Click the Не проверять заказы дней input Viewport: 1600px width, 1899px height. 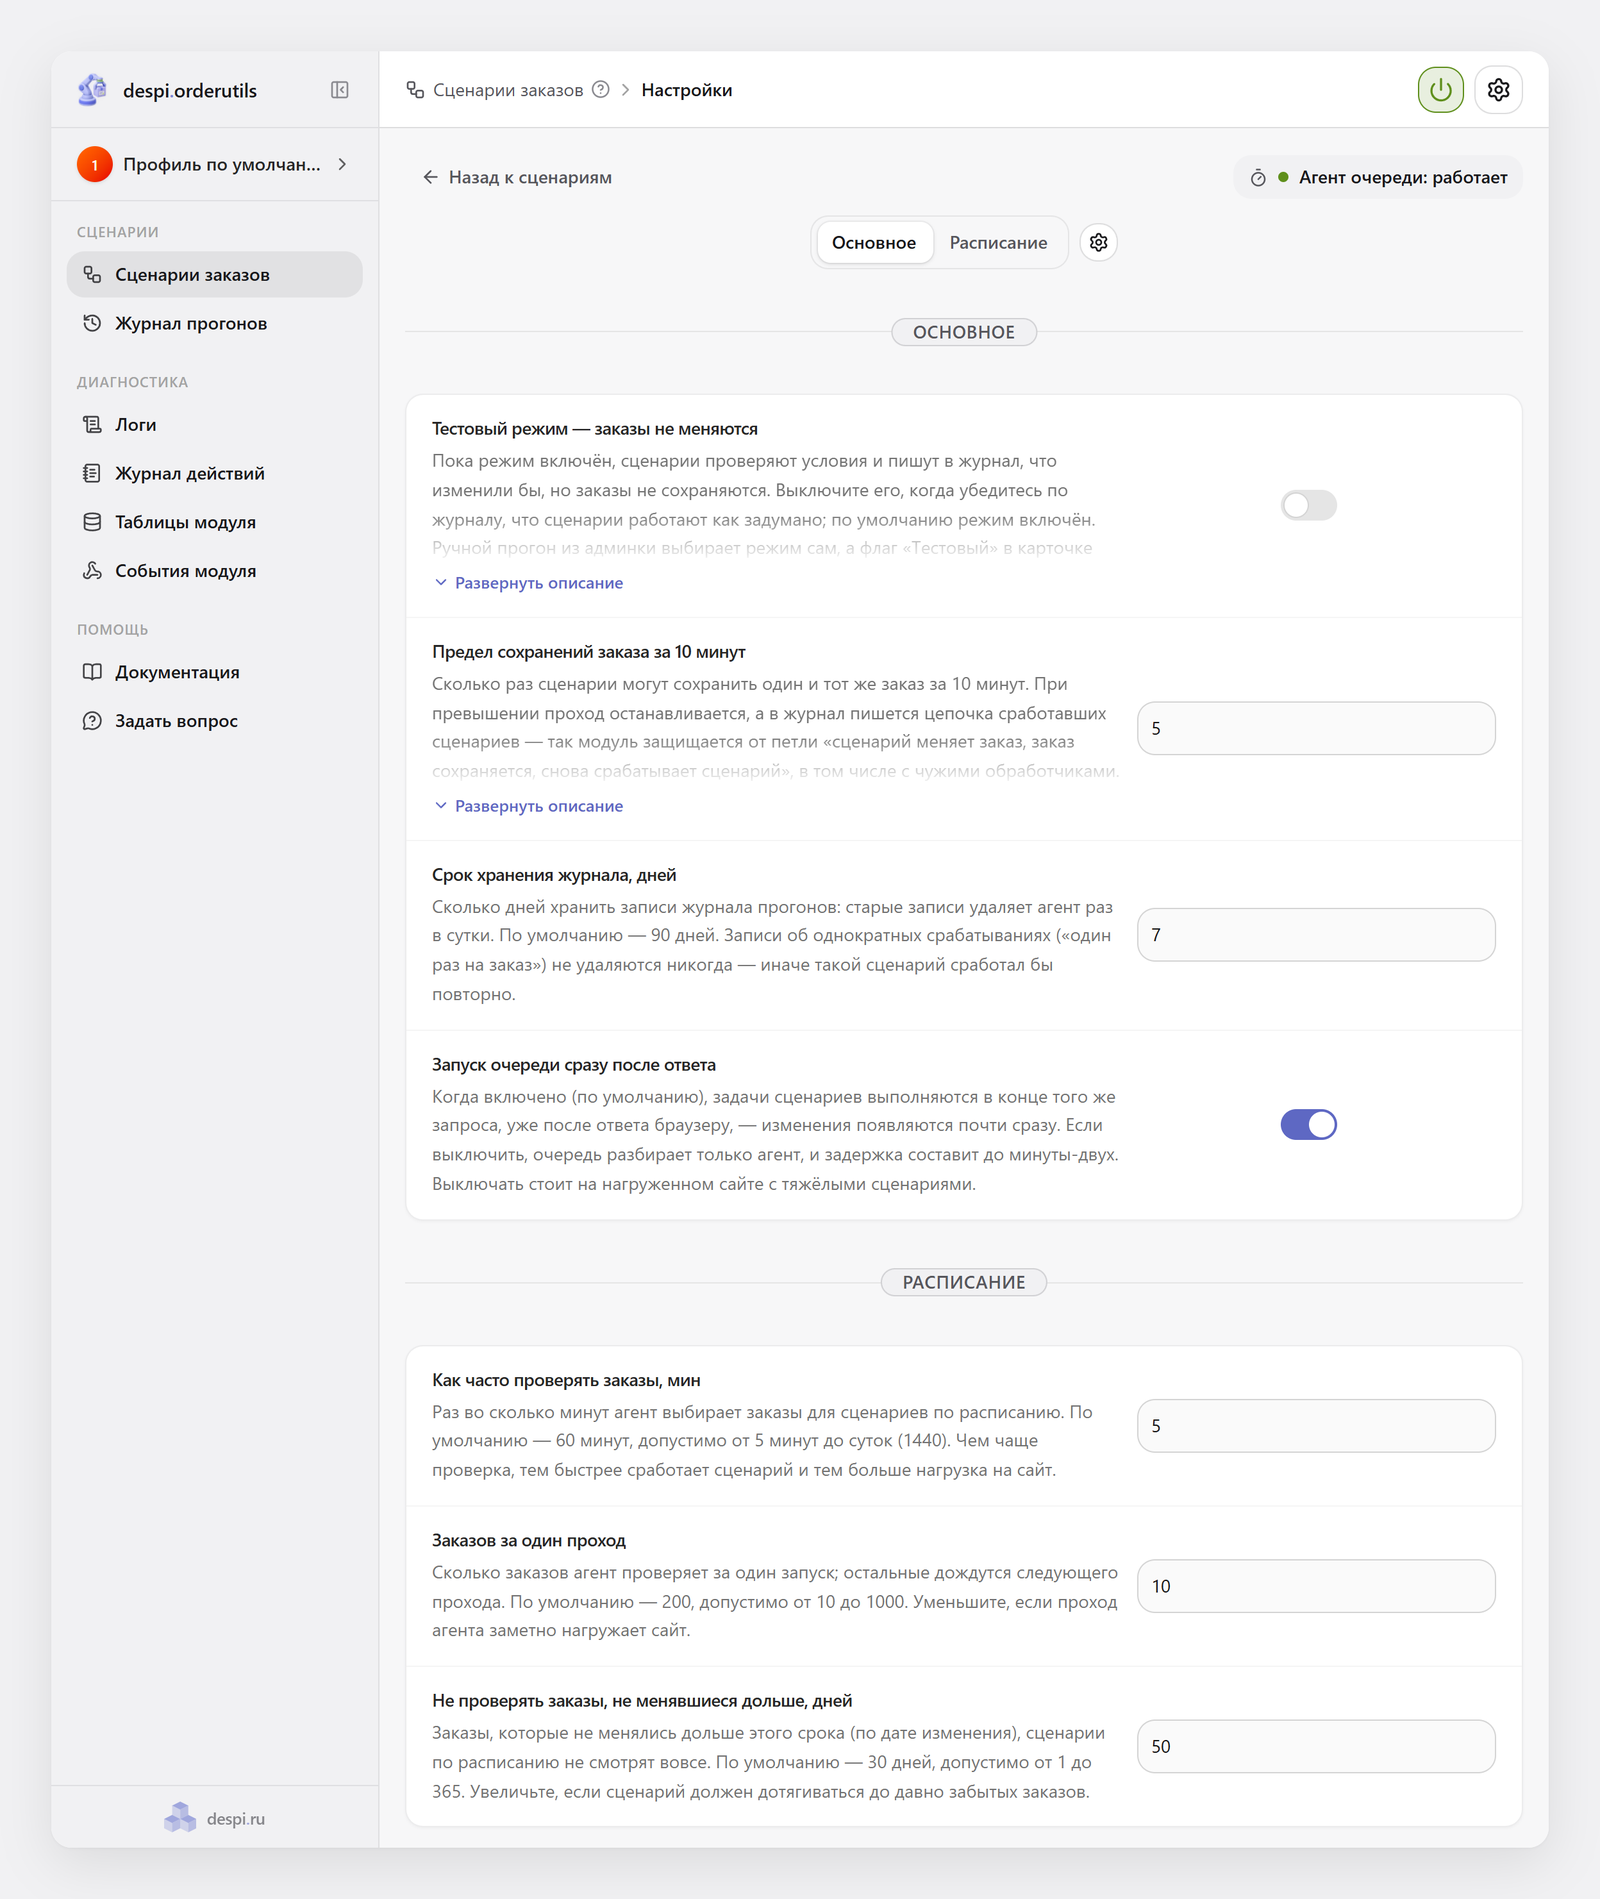pos(1316,1746)
